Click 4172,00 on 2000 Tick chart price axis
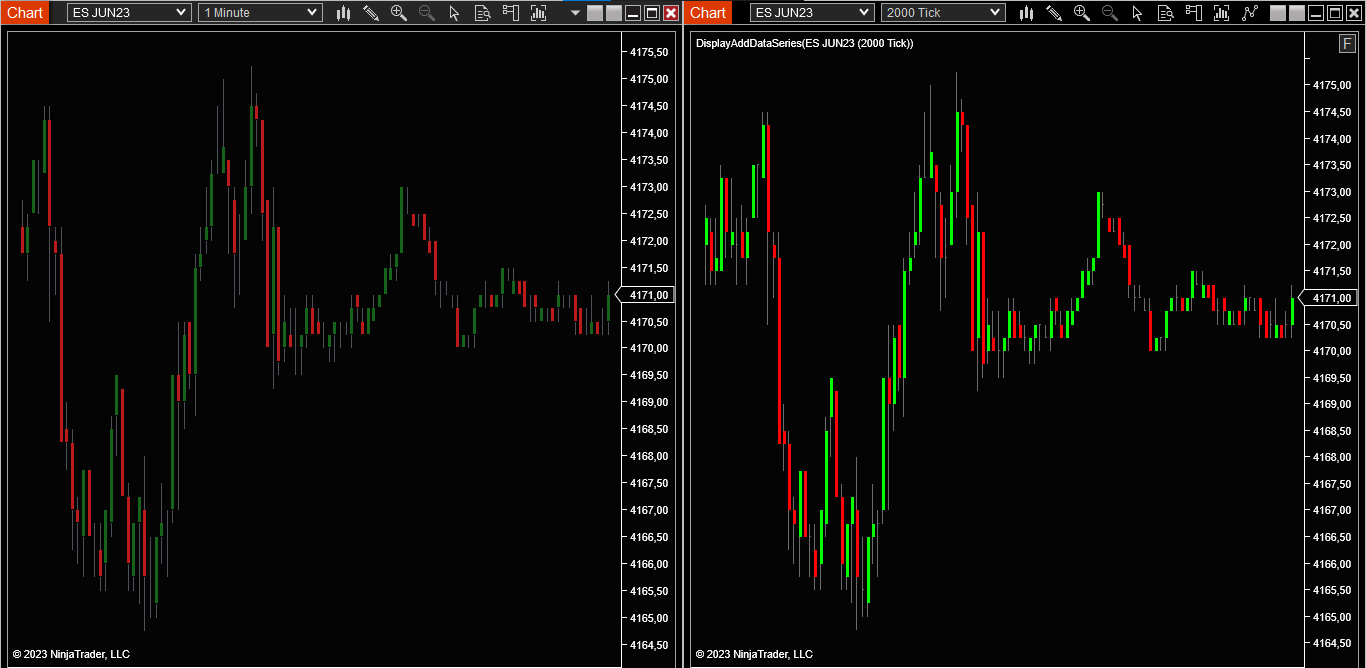The height and width of the screenshot is (668, 1366). pos(1332,245)
